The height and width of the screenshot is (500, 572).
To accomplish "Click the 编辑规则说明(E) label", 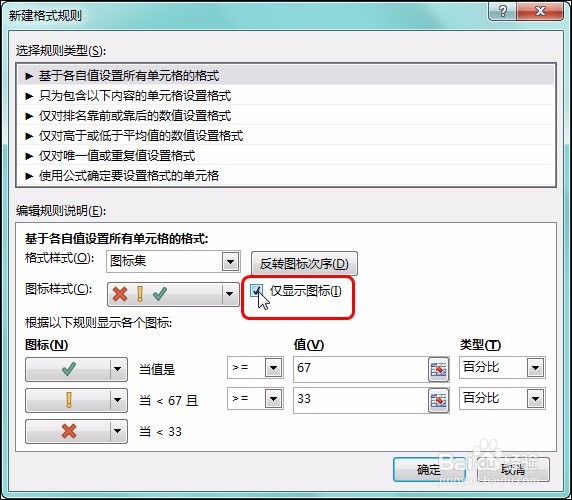I will point(61,211).
